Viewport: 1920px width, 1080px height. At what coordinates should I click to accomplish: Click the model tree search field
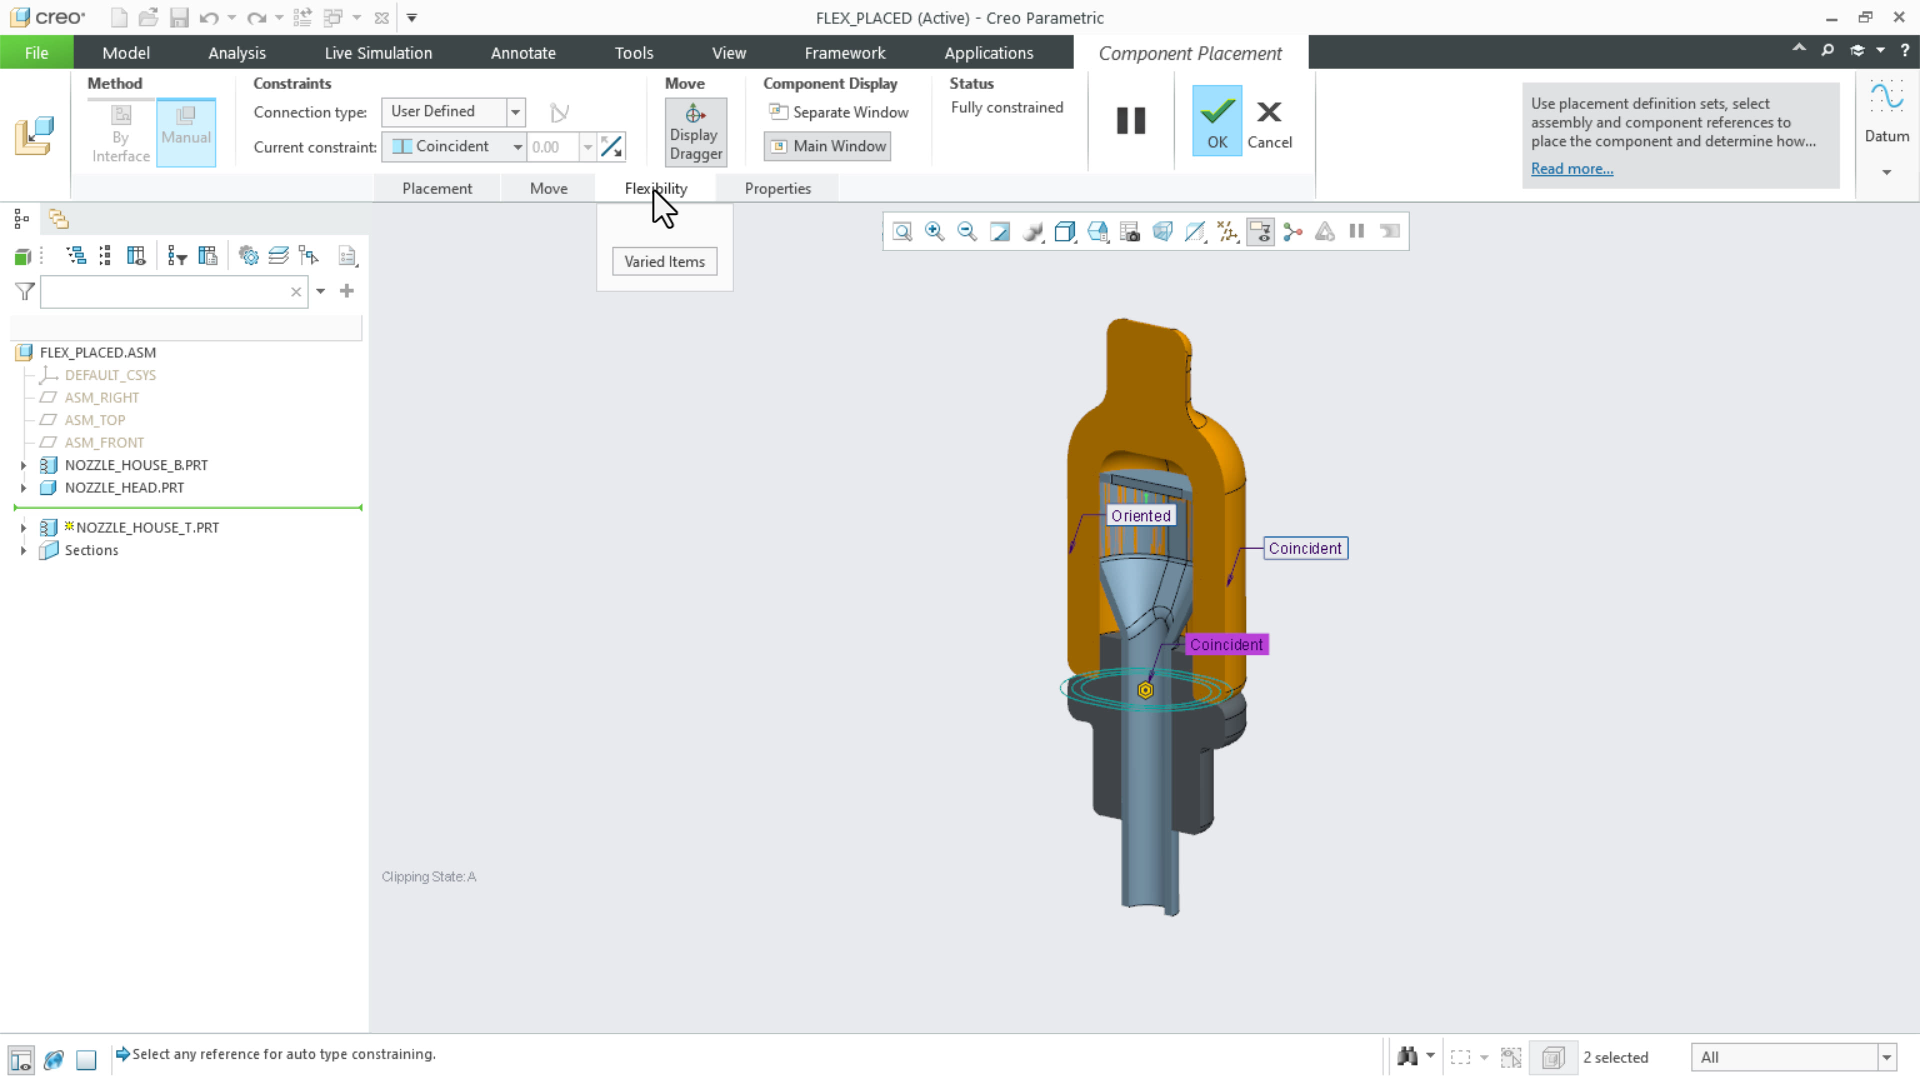(x=172, y=292)
